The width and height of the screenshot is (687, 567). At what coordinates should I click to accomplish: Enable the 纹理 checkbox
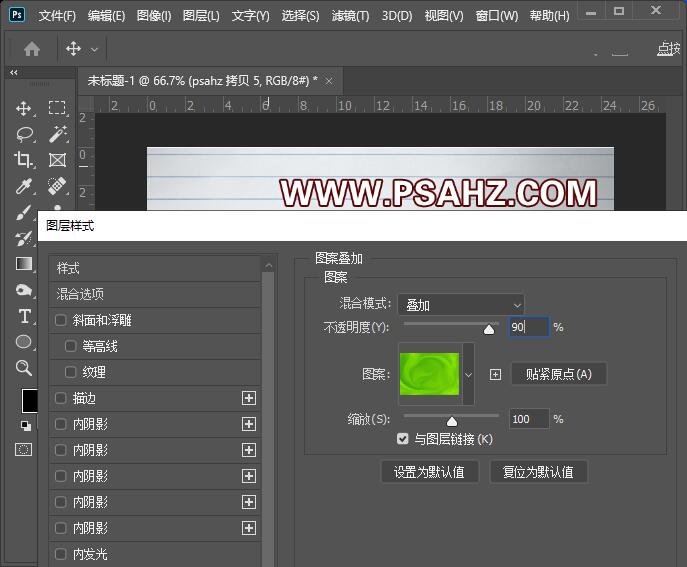tap(71, 372)
